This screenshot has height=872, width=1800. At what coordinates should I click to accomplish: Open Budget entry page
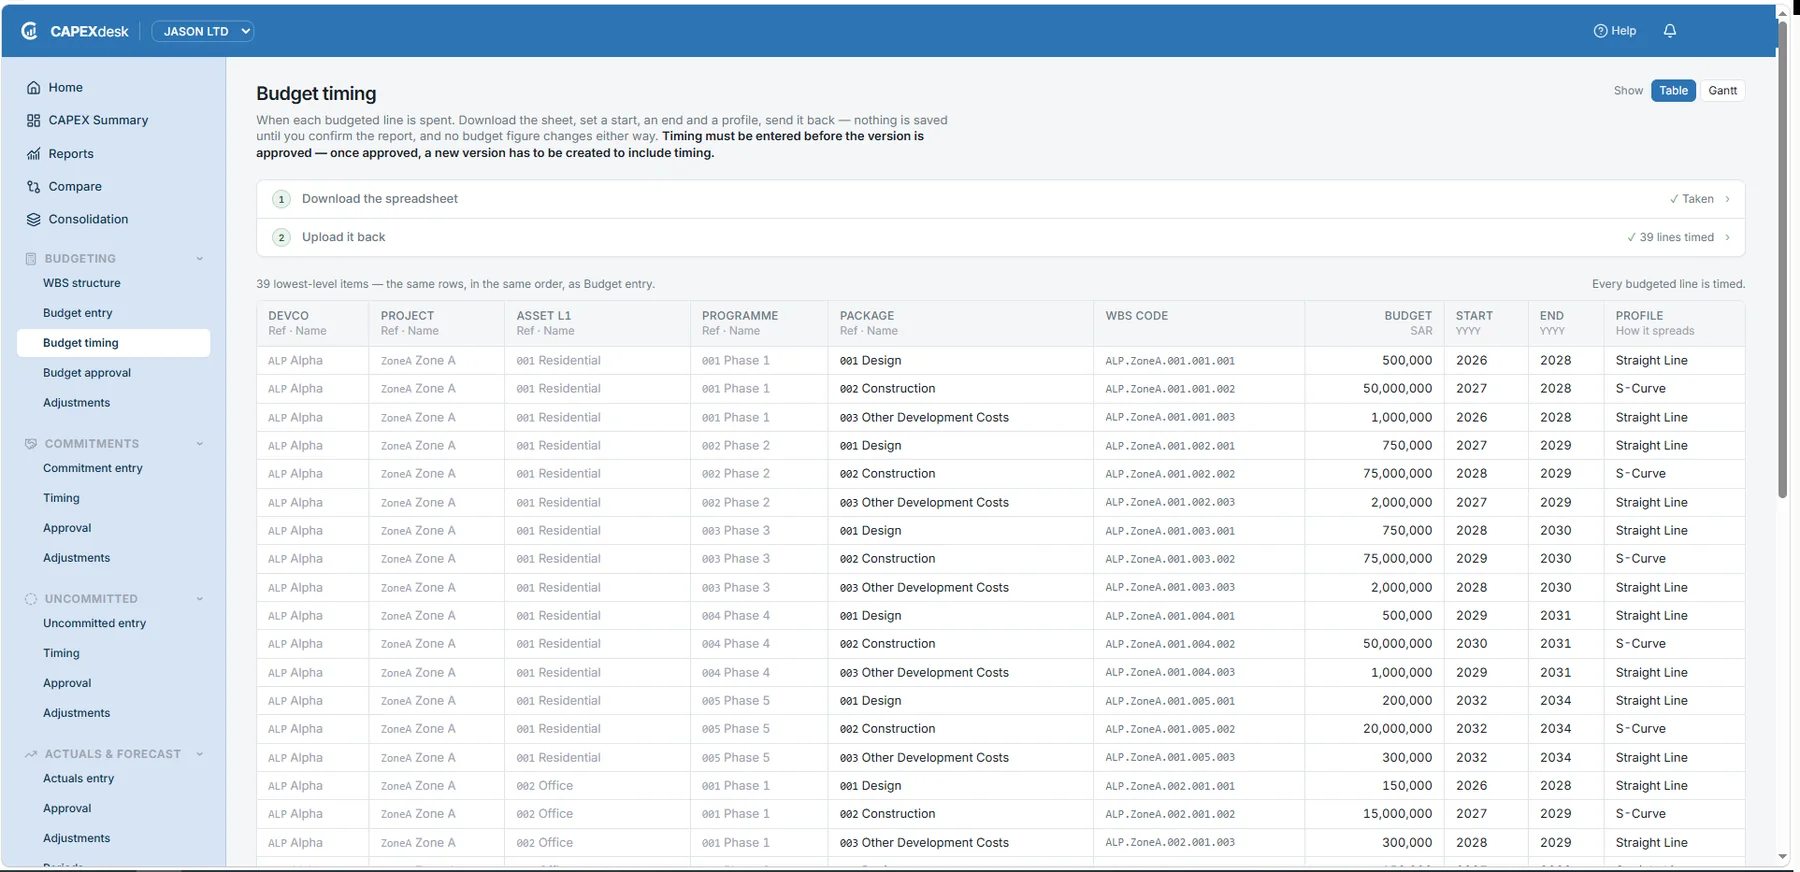click(78, 313)
